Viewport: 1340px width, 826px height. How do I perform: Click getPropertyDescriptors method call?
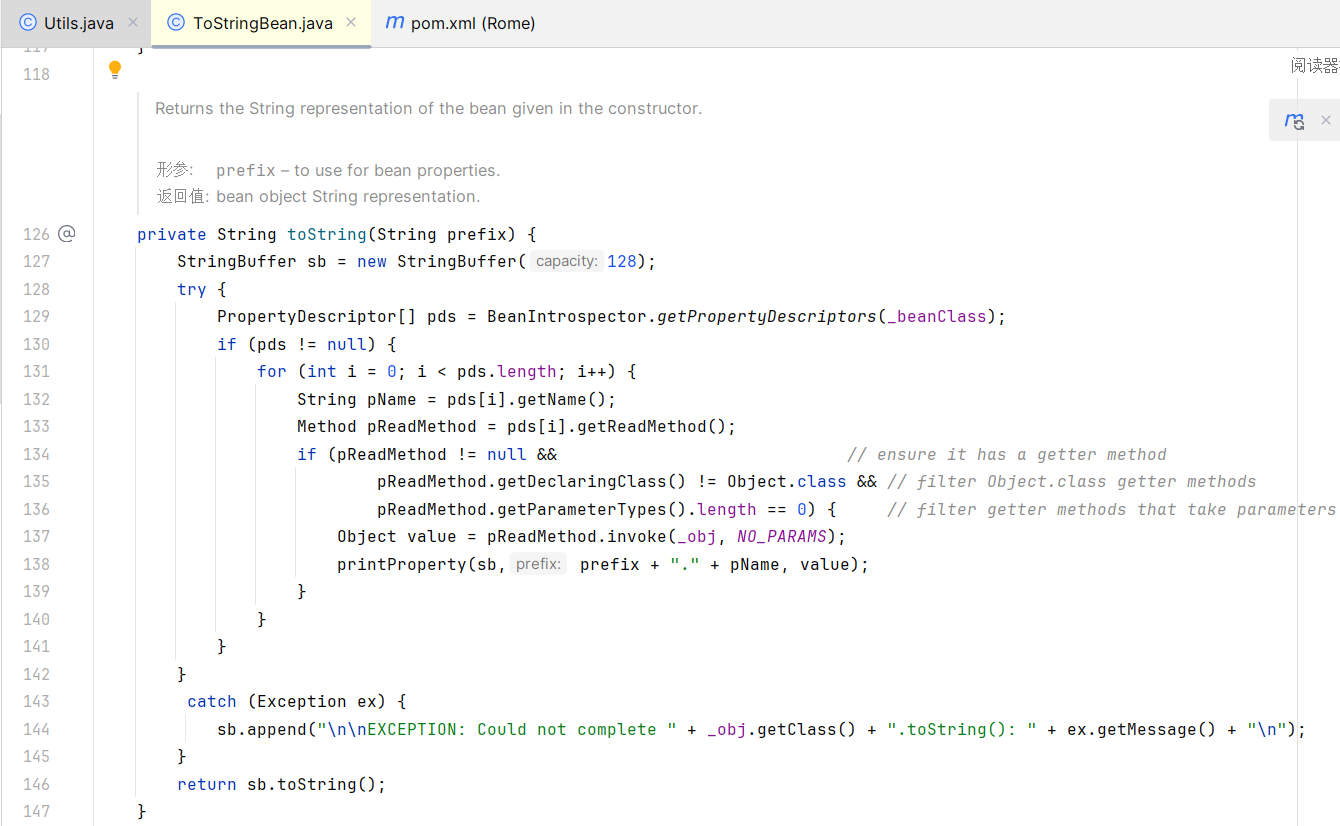767,316
